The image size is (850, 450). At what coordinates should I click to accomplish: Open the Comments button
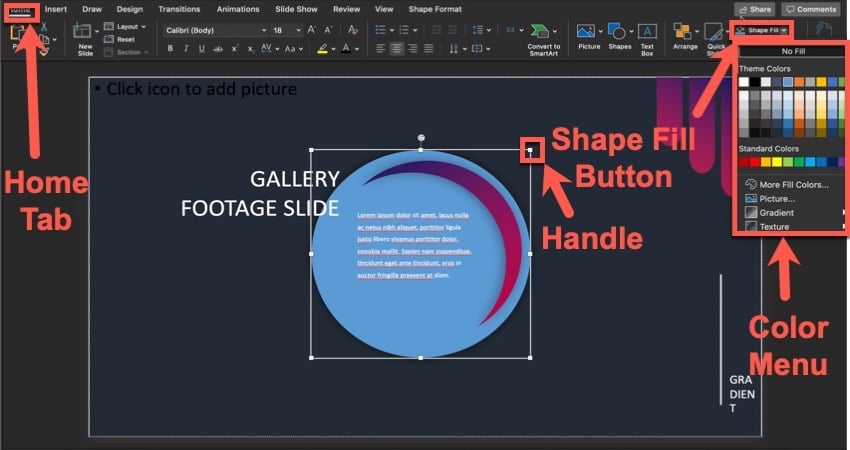810,9
